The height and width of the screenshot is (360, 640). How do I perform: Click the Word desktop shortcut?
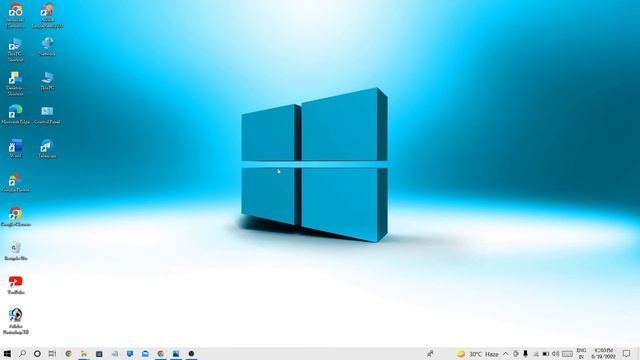click(x=16, y=149)
